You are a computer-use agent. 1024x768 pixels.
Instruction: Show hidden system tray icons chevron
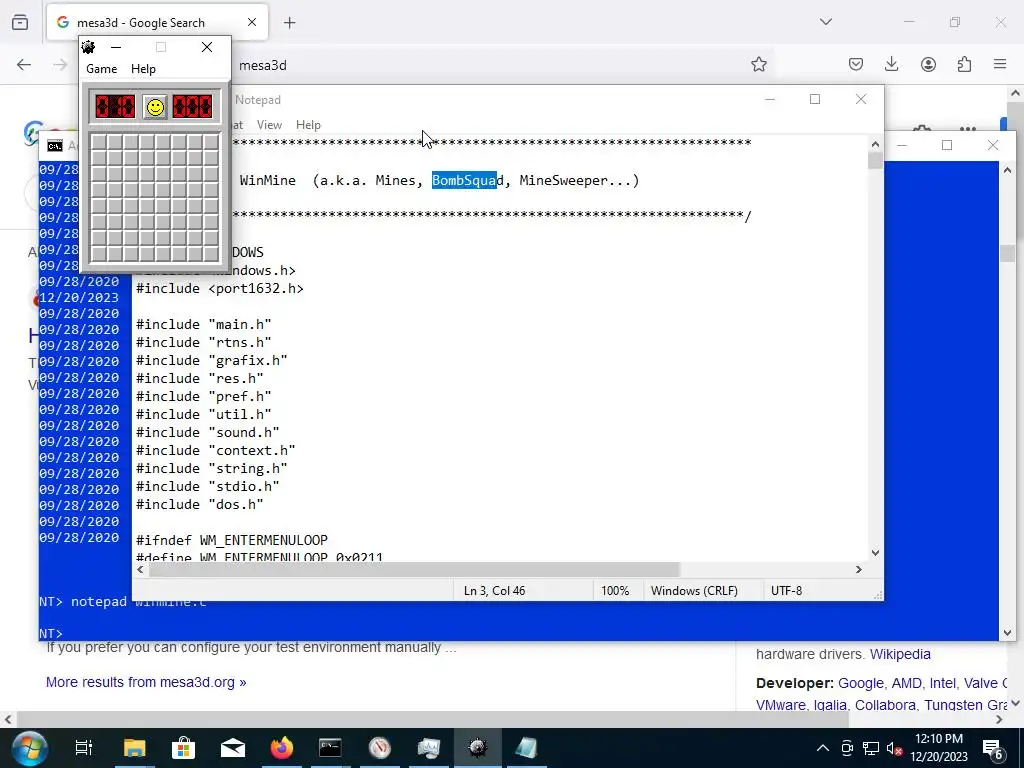(x=823, y=748)
